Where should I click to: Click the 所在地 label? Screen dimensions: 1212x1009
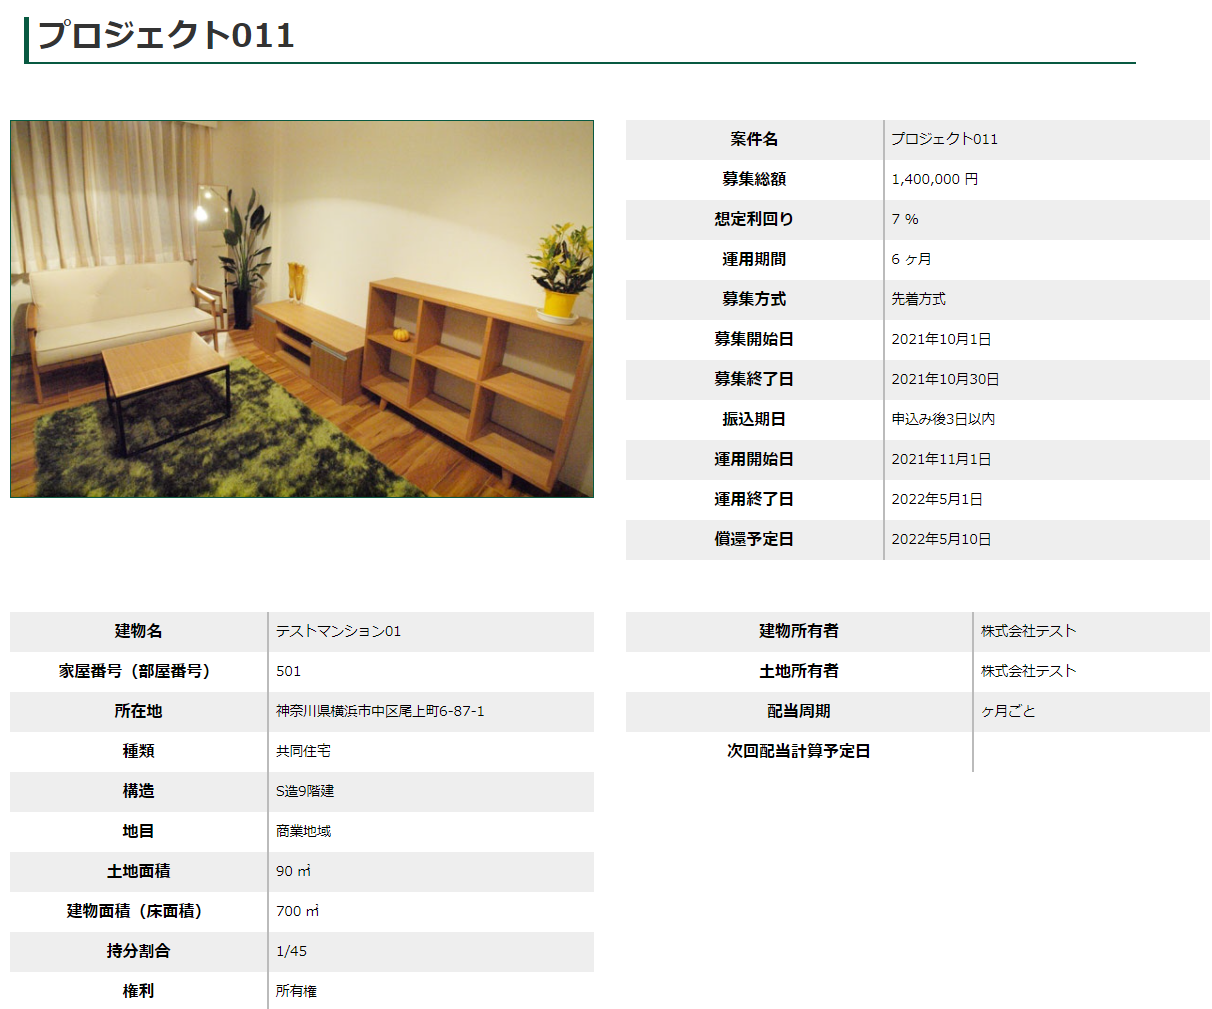pyautogui.click(x=138, y=711)
